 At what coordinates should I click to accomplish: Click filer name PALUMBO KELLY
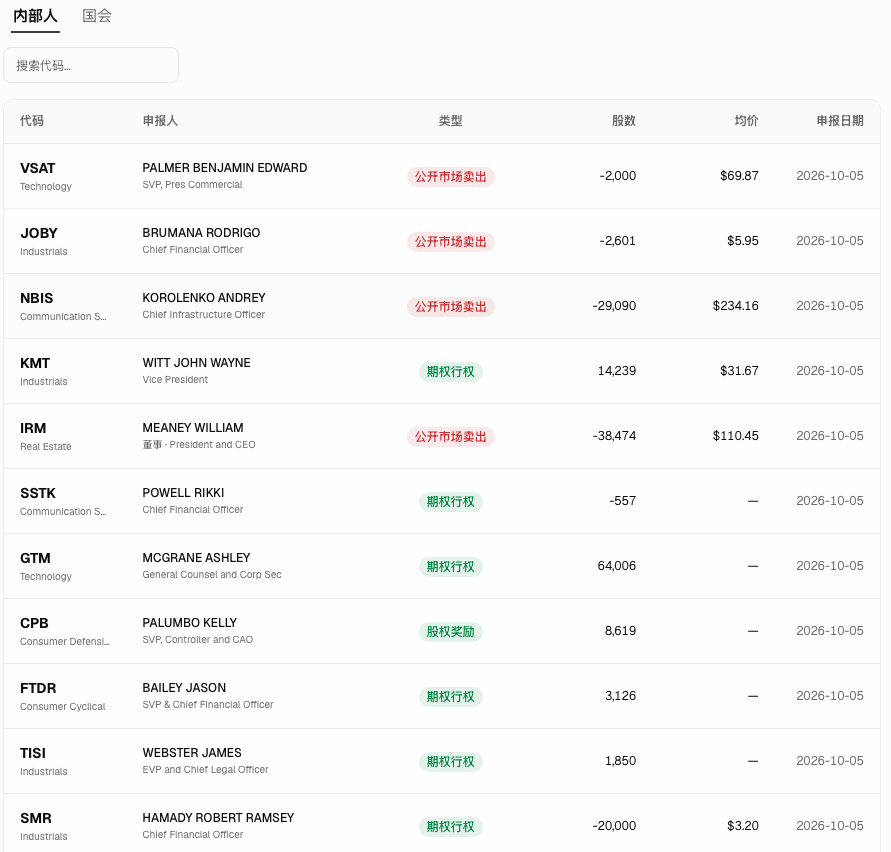[x=190, y=622]
